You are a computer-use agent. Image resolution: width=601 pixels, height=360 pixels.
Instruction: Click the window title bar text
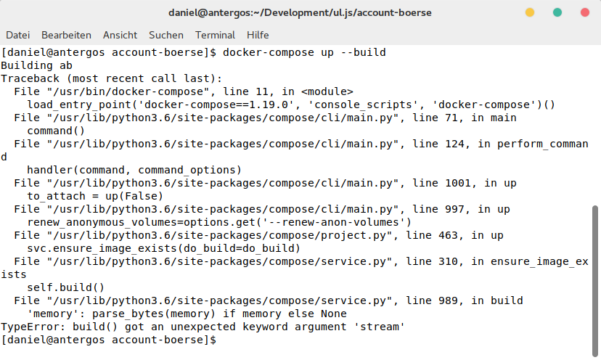click(300, 13)
